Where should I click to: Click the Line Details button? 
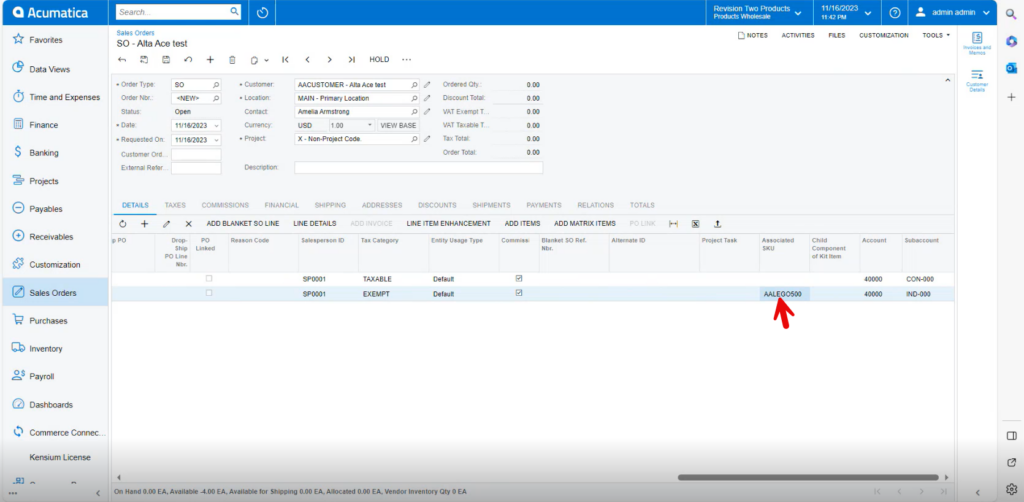[315, 223]
